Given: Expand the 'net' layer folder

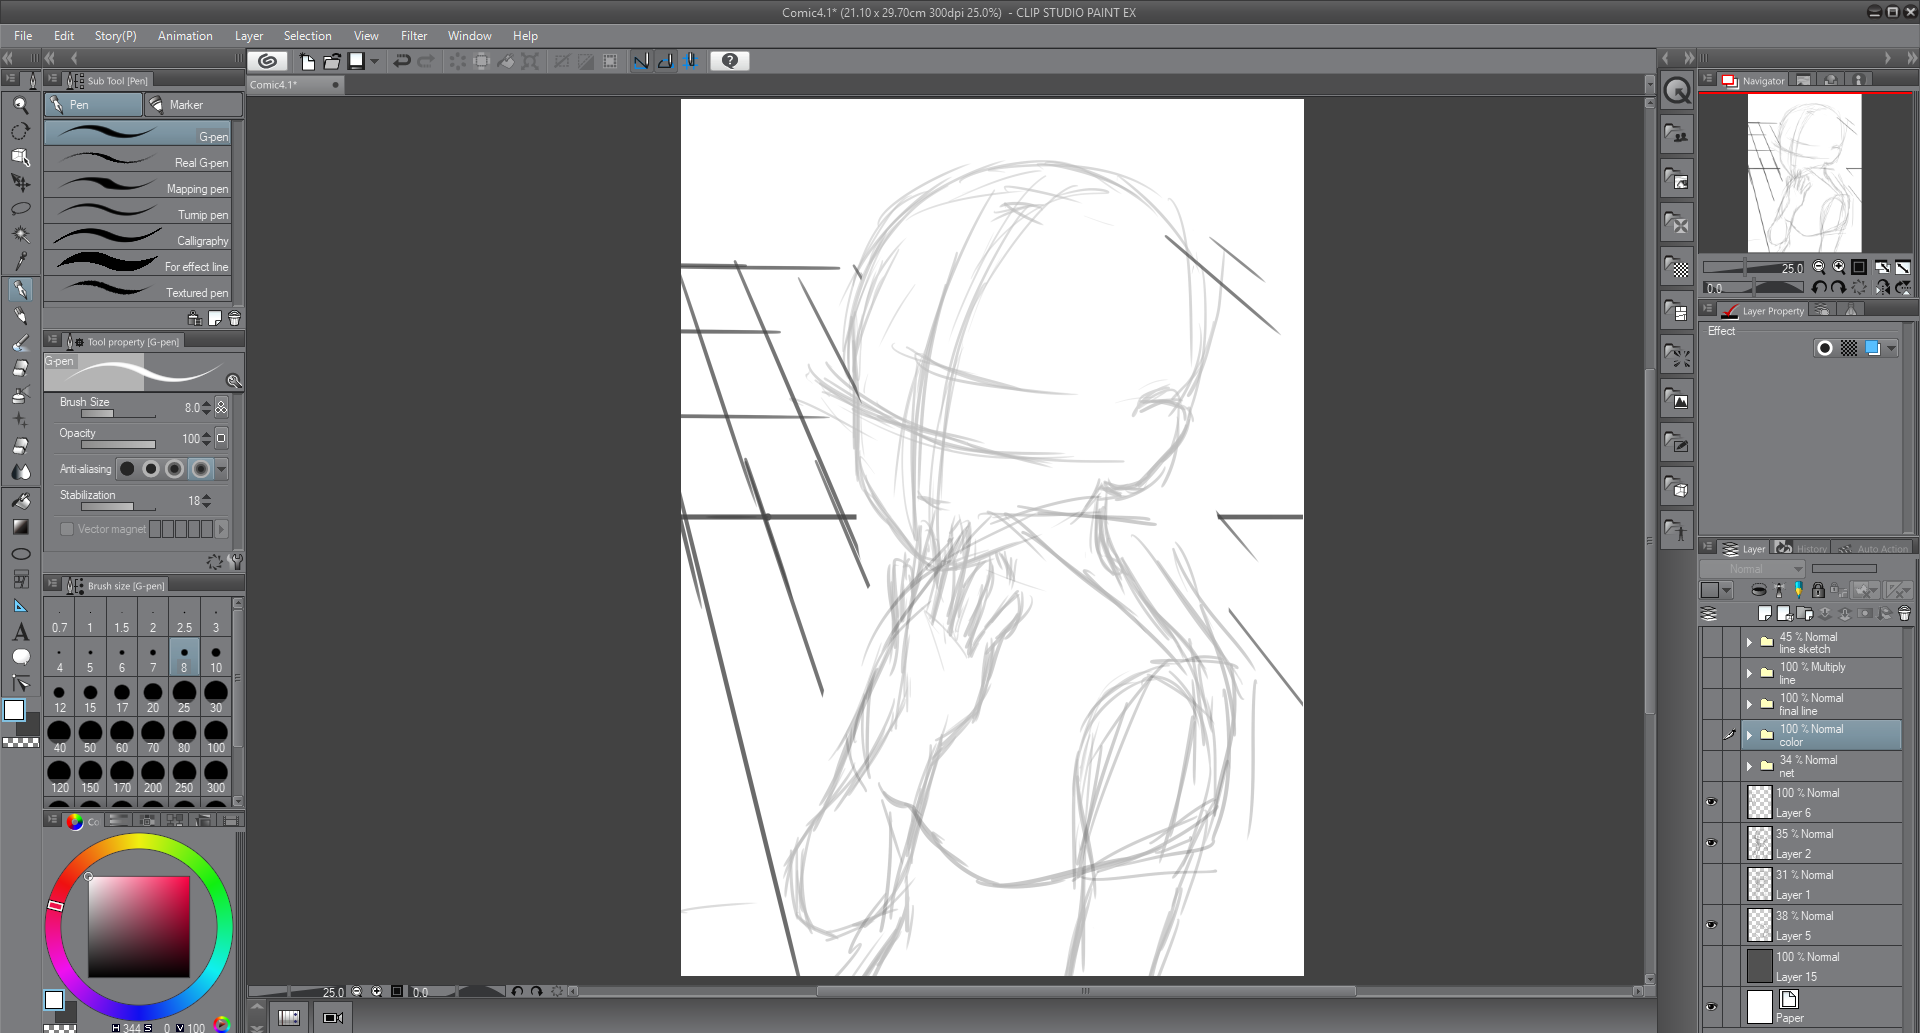Looking at the screenshot, I should click(x=1749, y=766).
